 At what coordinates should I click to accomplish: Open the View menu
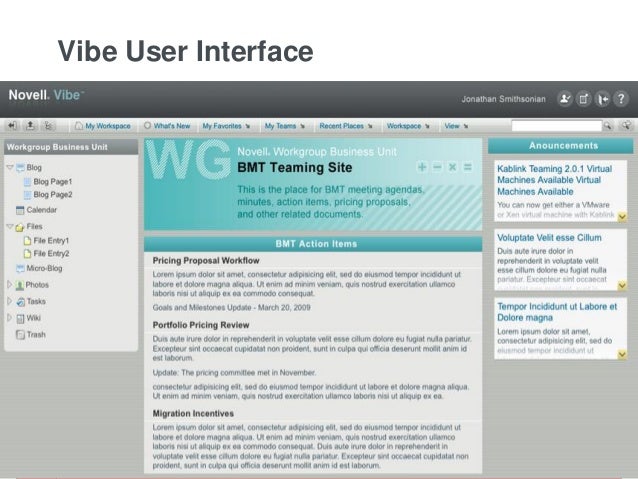(456, 126)
